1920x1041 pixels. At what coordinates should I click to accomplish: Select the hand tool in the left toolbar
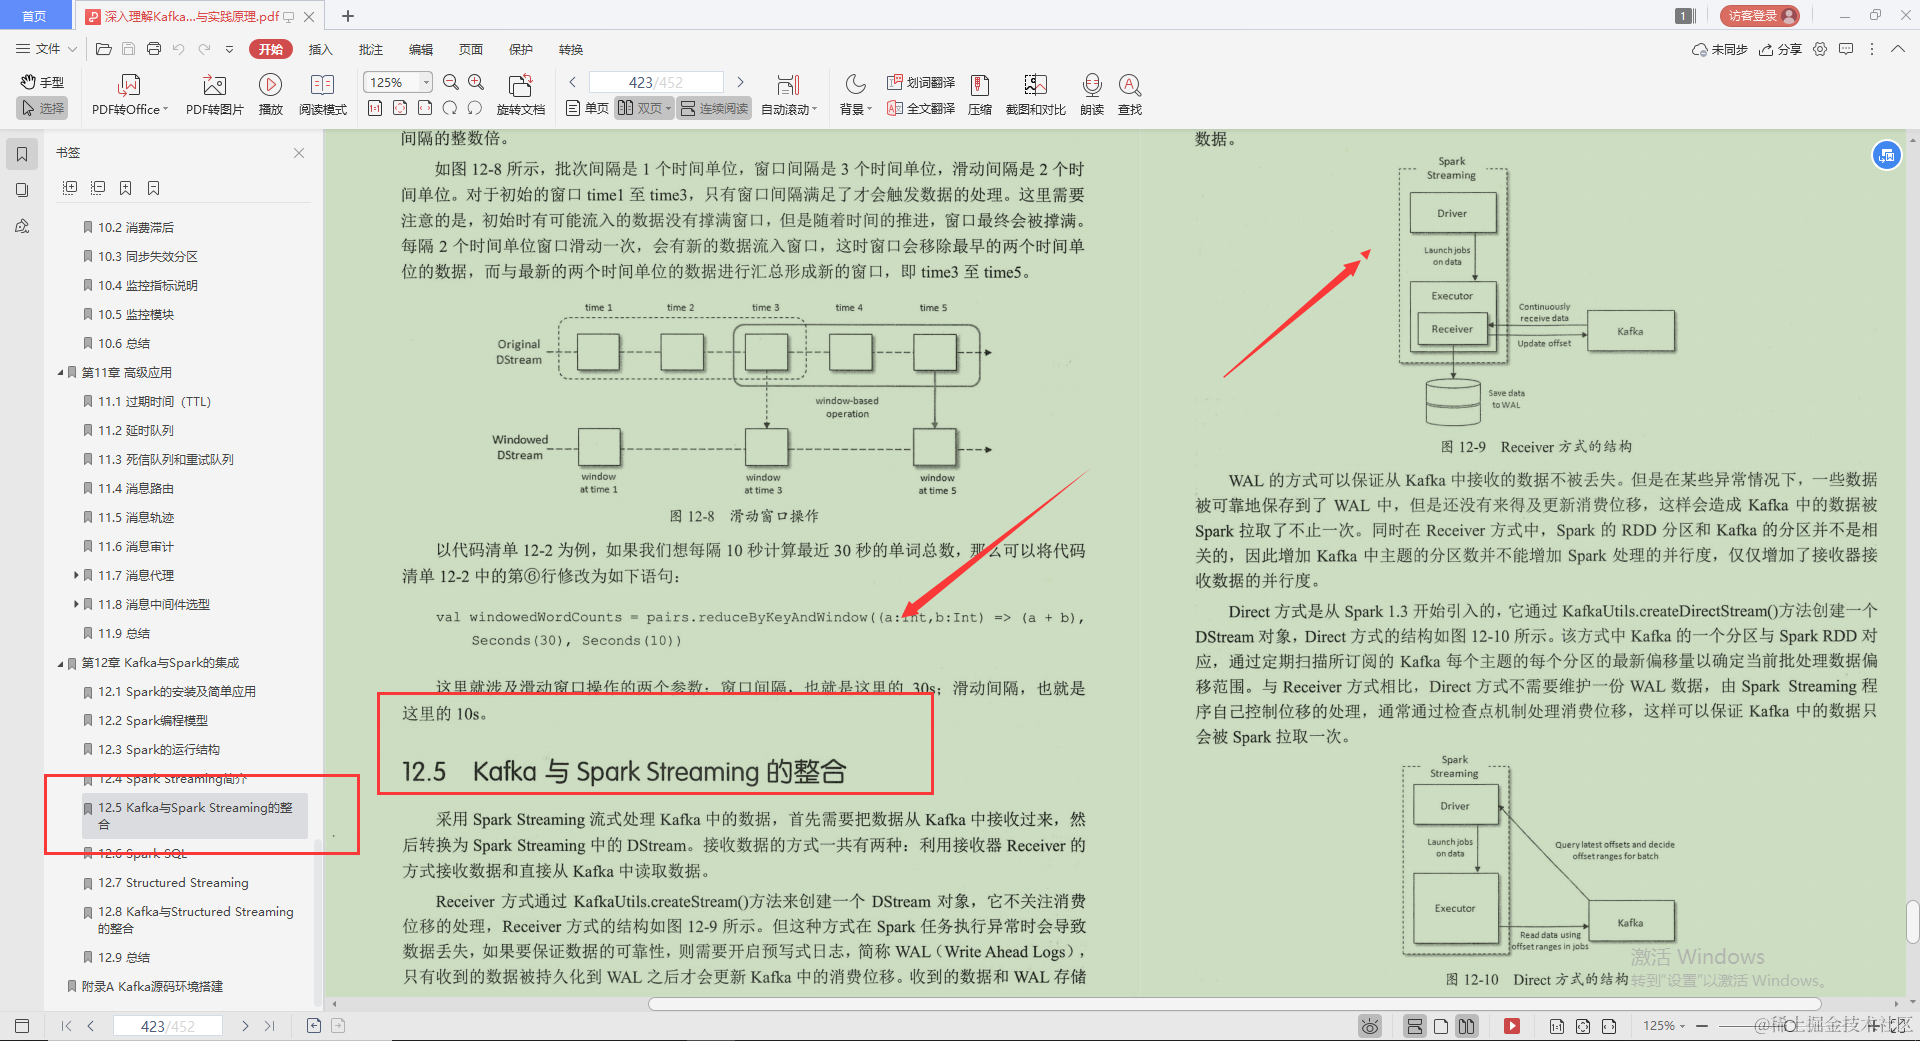pos(41,83)
